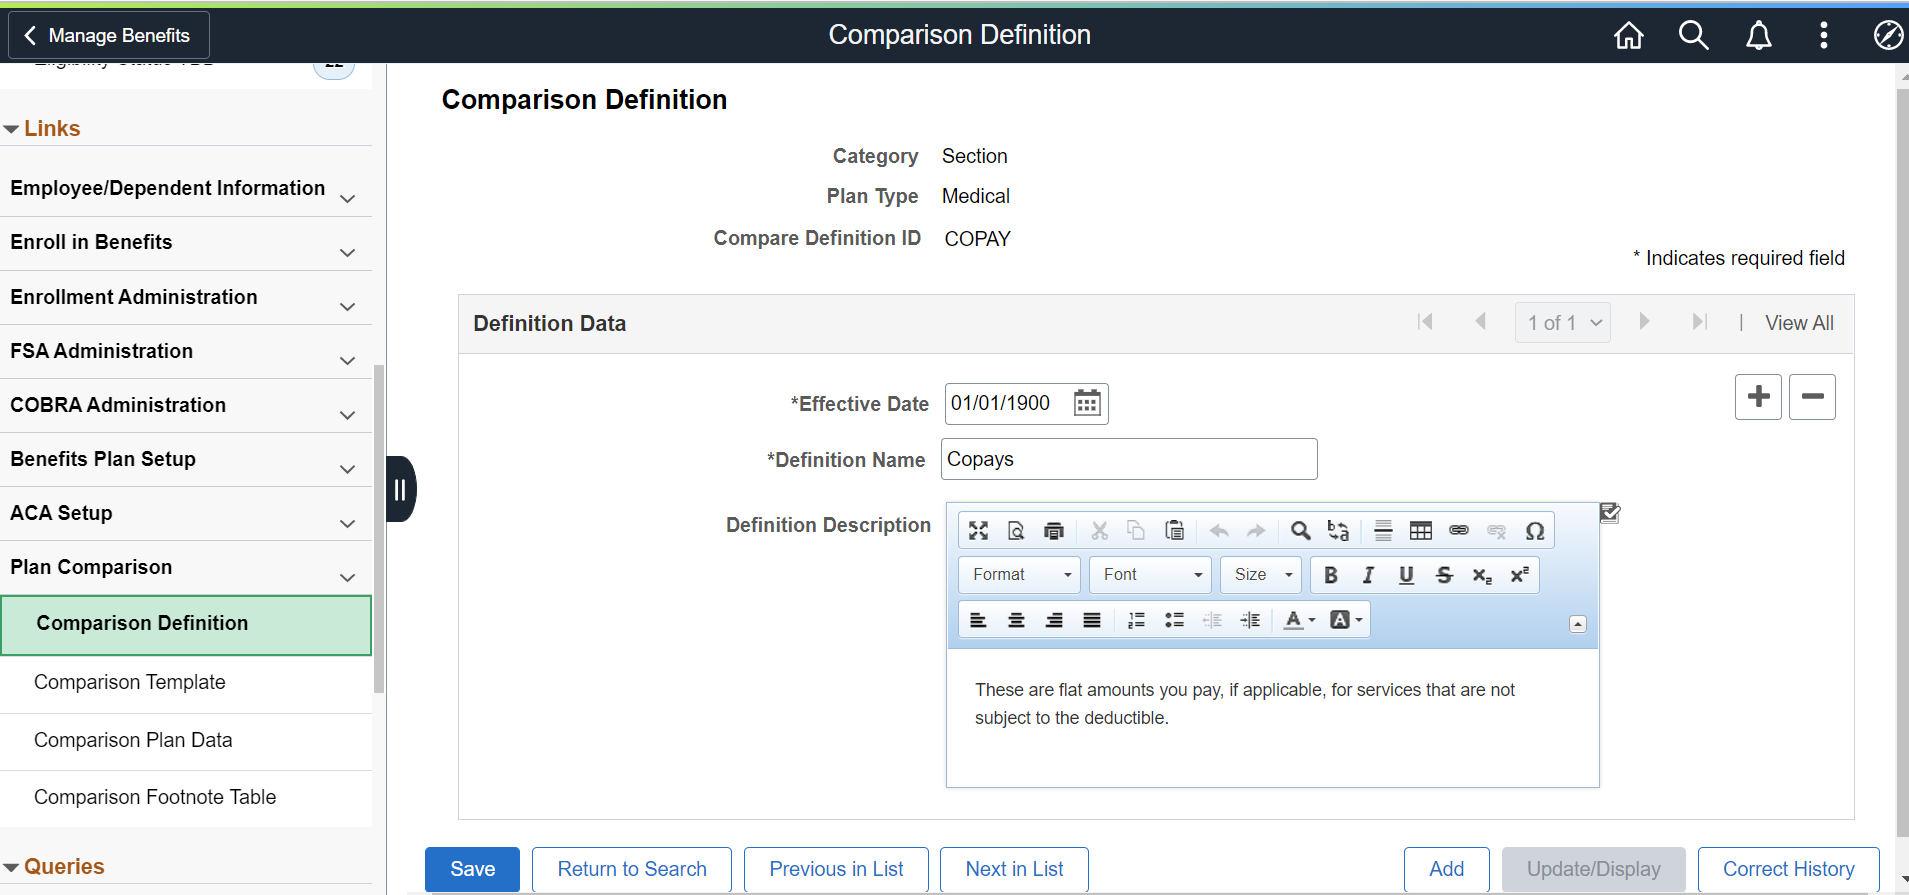Expand the Benefits Plan Setup section

(186, 460)
